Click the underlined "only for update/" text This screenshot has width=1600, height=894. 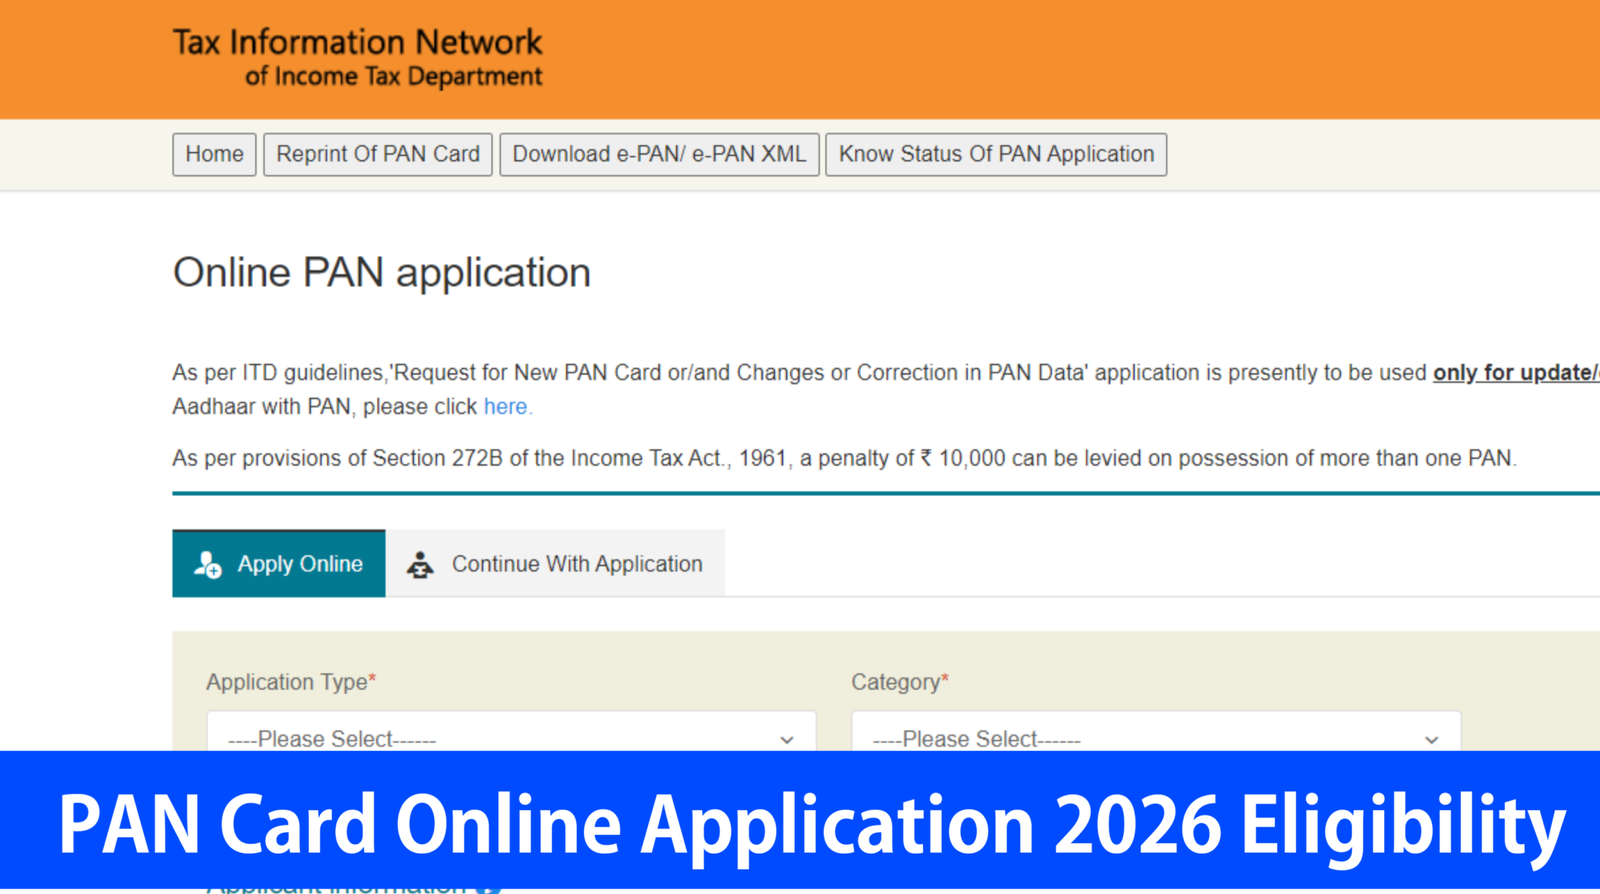[x=1516, y=373]
